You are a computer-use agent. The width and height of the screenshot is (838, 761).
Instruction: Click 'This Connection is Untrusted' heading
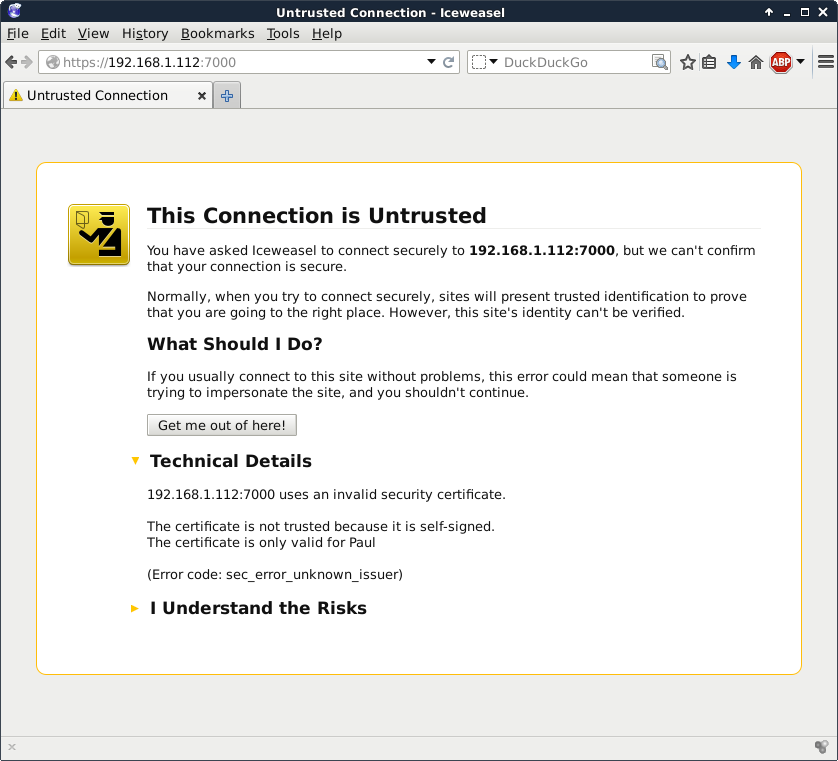tap(316, 215)
